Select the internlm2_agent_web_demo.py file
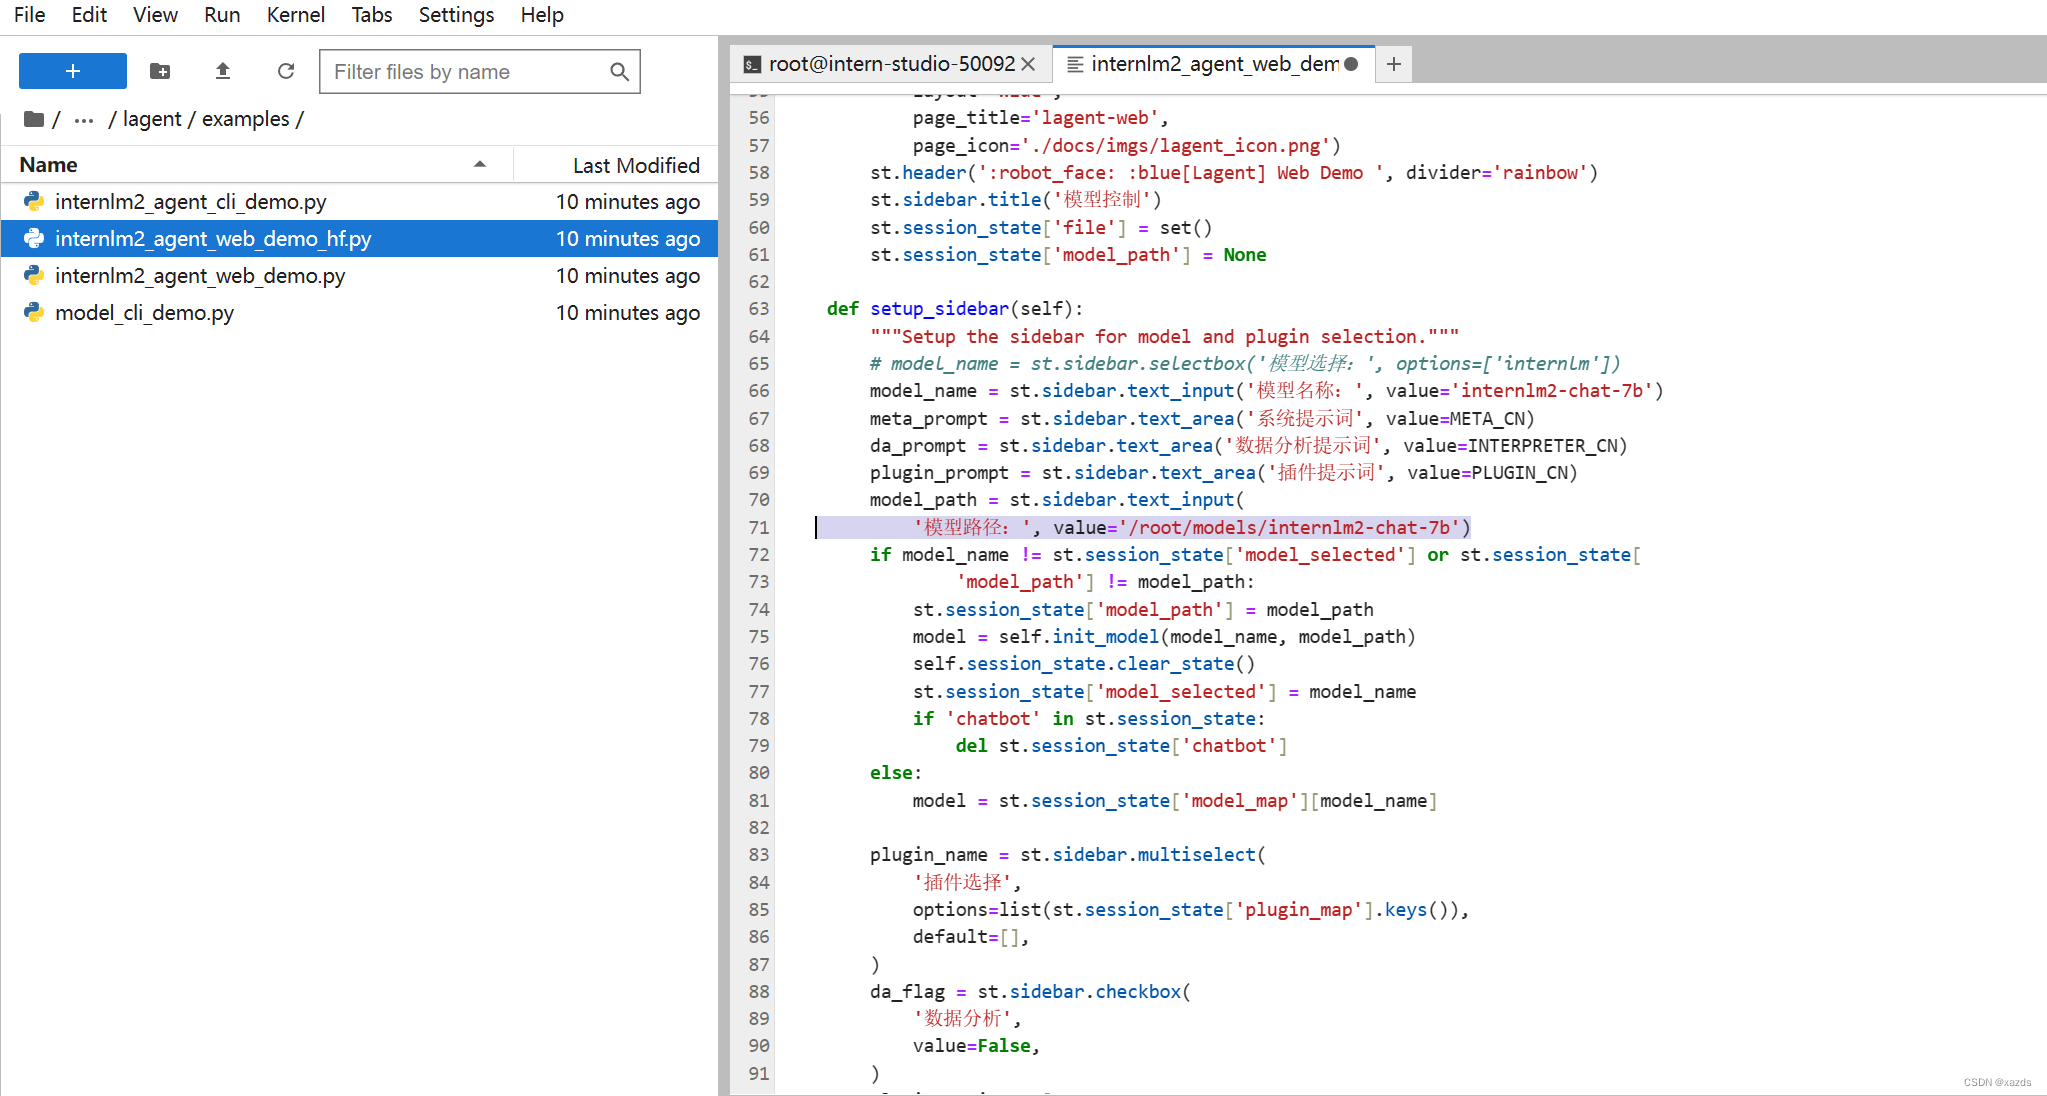2047x1096 pixels. click(200, 276)
